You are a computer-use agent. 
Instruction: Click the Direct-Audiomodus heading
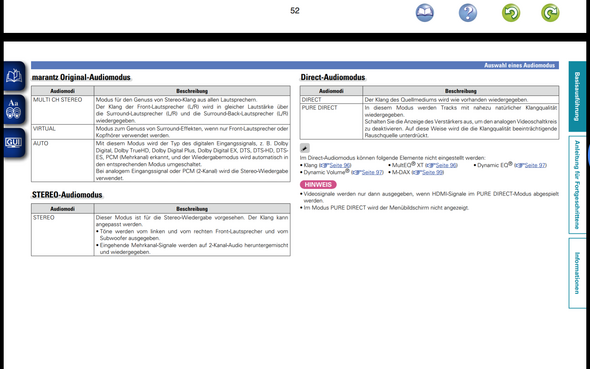(333, 77)
